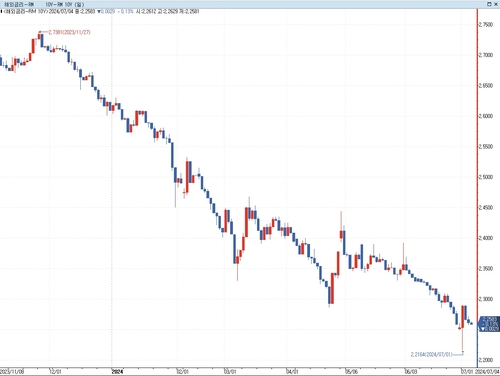
Task: Click the bold 2024 year label on x-axis
Action: (x=117, y=372)
